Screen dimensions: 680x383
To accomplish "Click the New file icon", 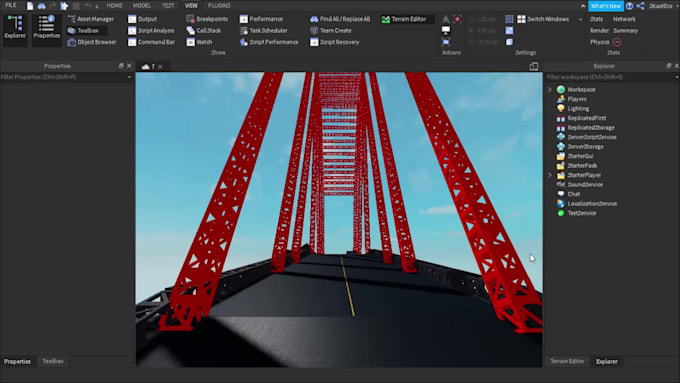I will coord(30,6).
